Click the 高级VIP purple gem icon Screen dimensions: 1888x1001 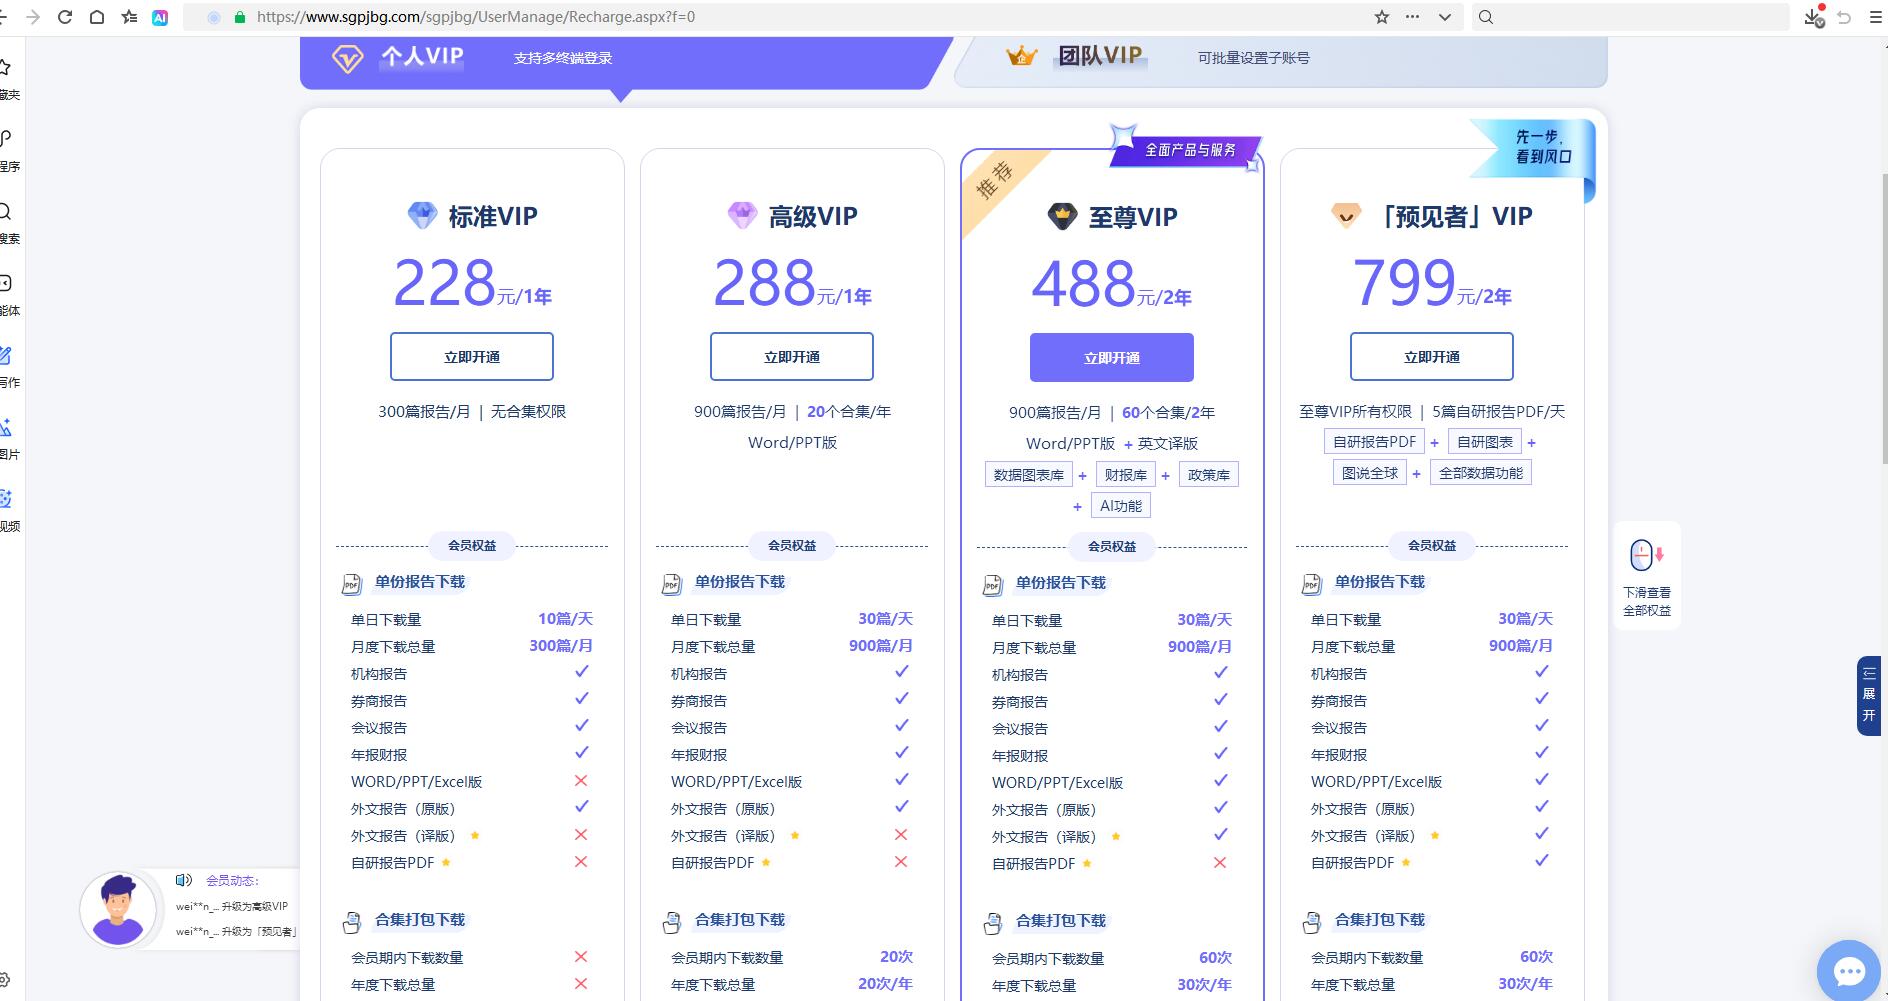[x=742, y=215]
